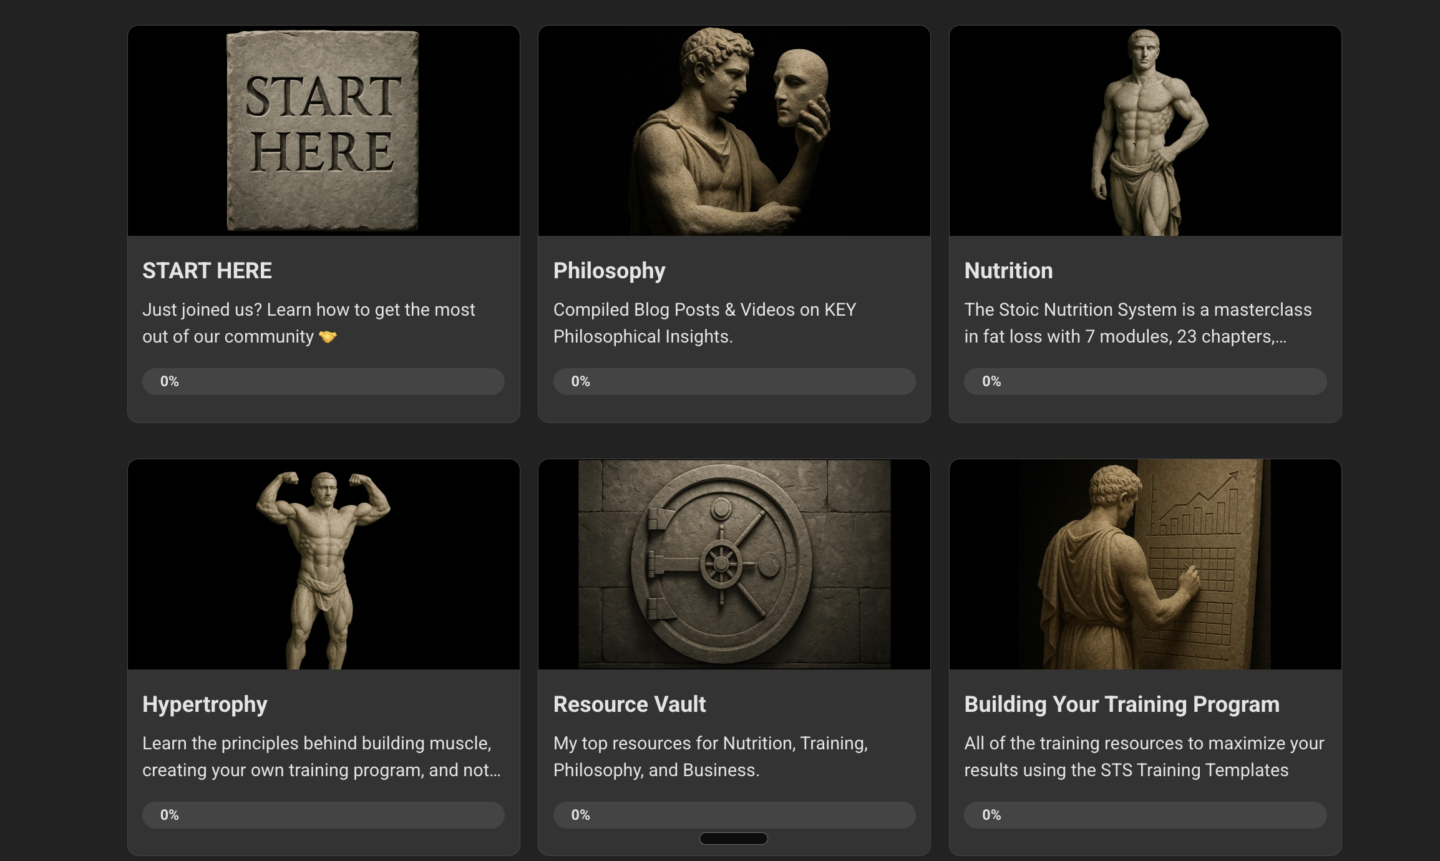Click the Building Your Training Program progress bar
Screen dimensions: 1440x861
pos(1145,815)
